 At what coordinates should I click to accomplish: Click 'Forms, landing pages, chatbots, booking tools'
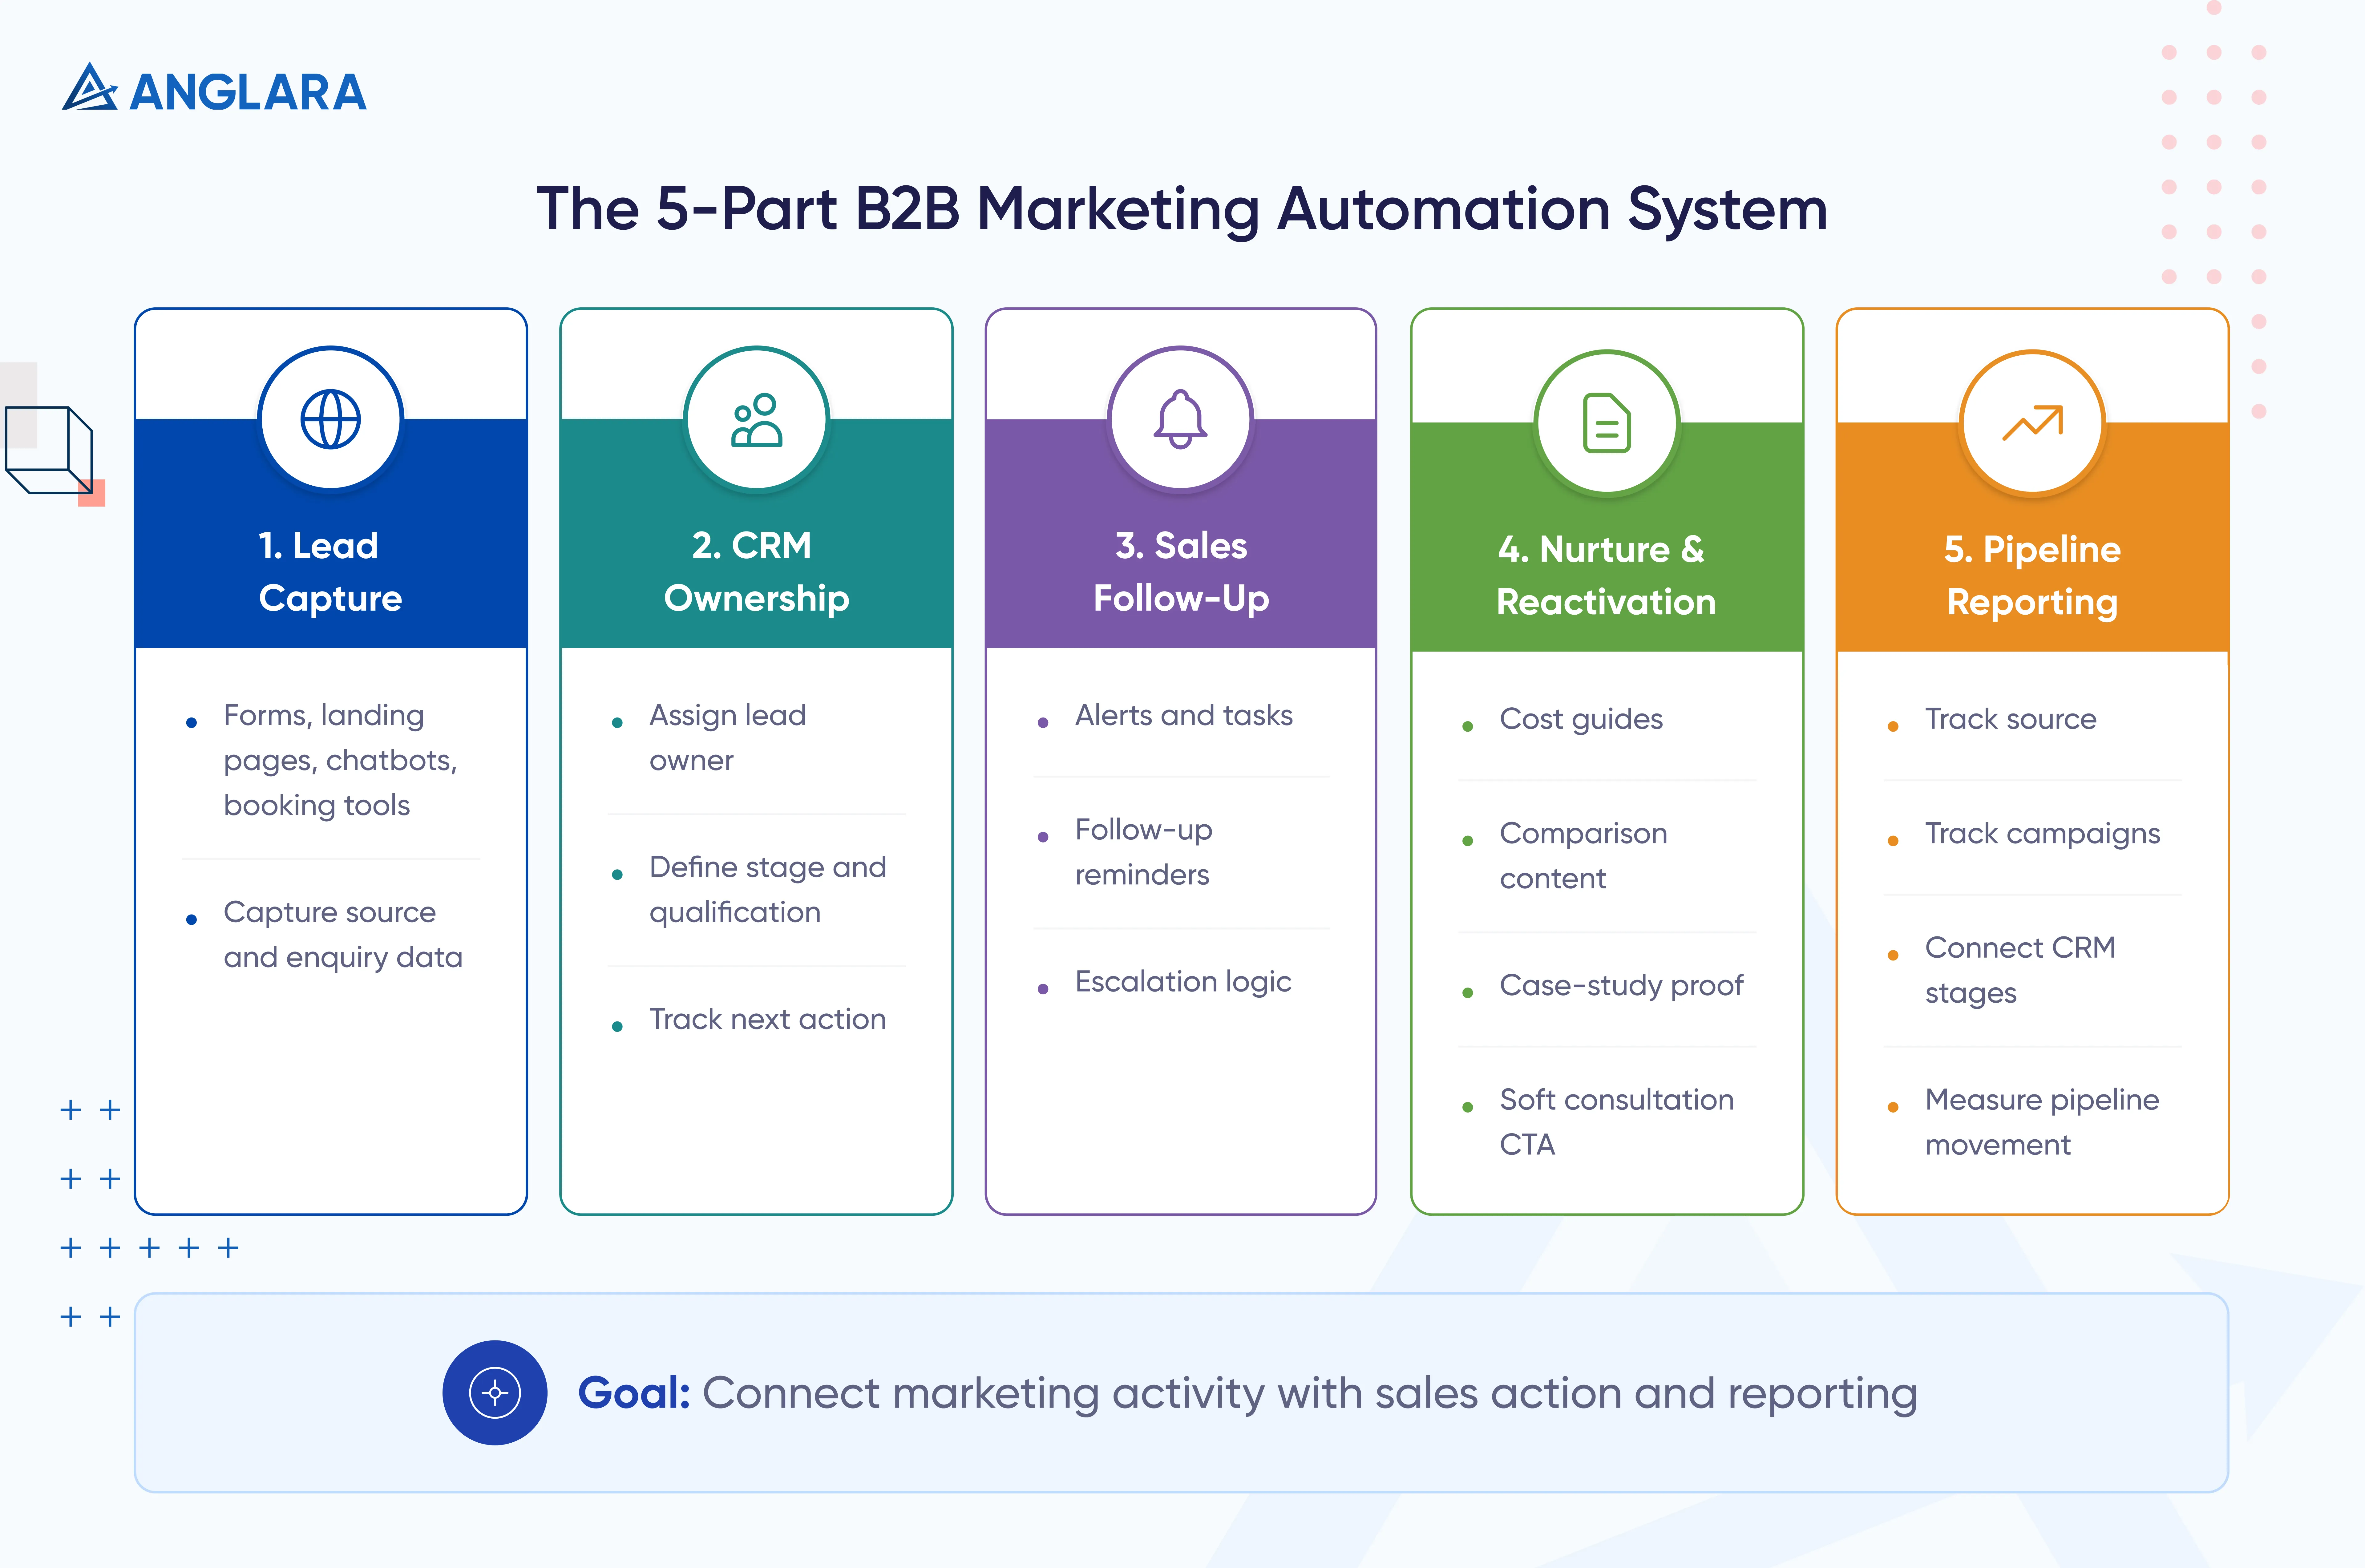click(340, 760)
